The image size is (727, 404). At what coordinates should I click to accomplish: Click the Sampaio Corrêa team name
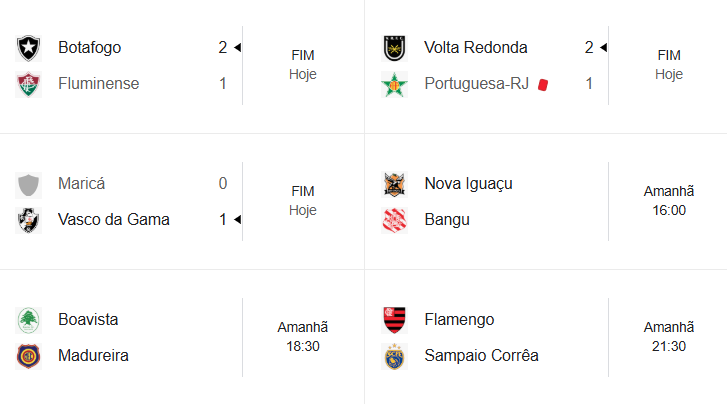click(481, 356)
